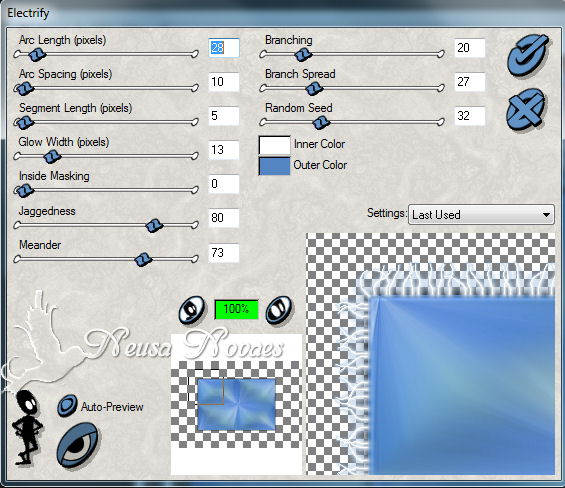
Task: Click the Jaggedness slider handle
Action: pos(154,226)
